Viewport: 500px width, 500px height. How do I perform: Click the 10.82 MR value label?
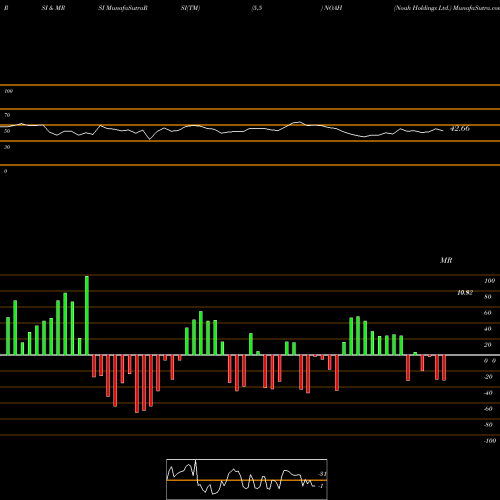click(465, 293)
